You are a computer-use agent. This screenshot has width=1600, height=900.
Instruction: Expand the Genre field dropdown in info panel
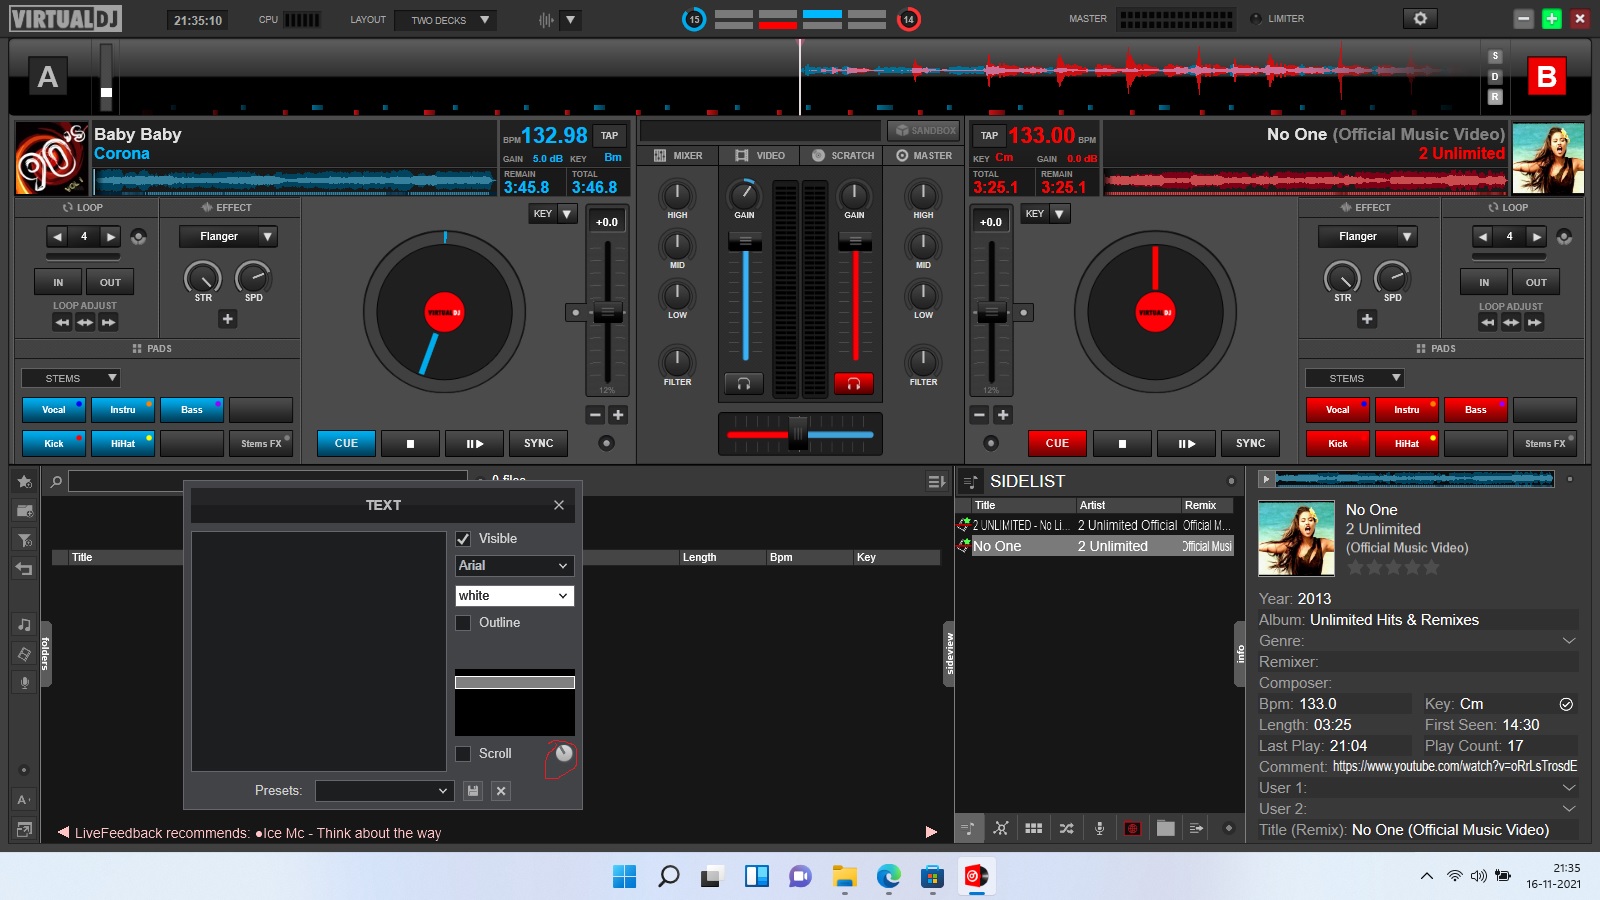pos(1568,641)
